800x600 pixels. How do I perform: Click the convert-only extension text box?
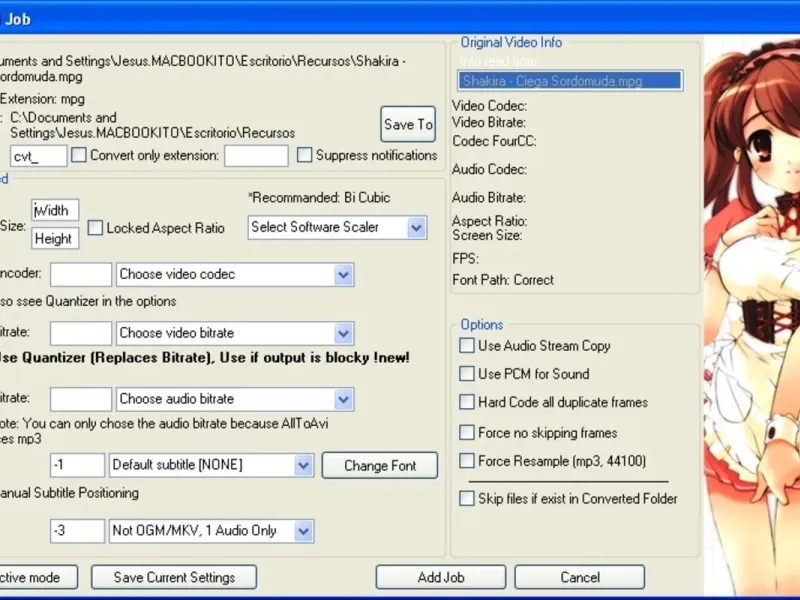(256, 156)
